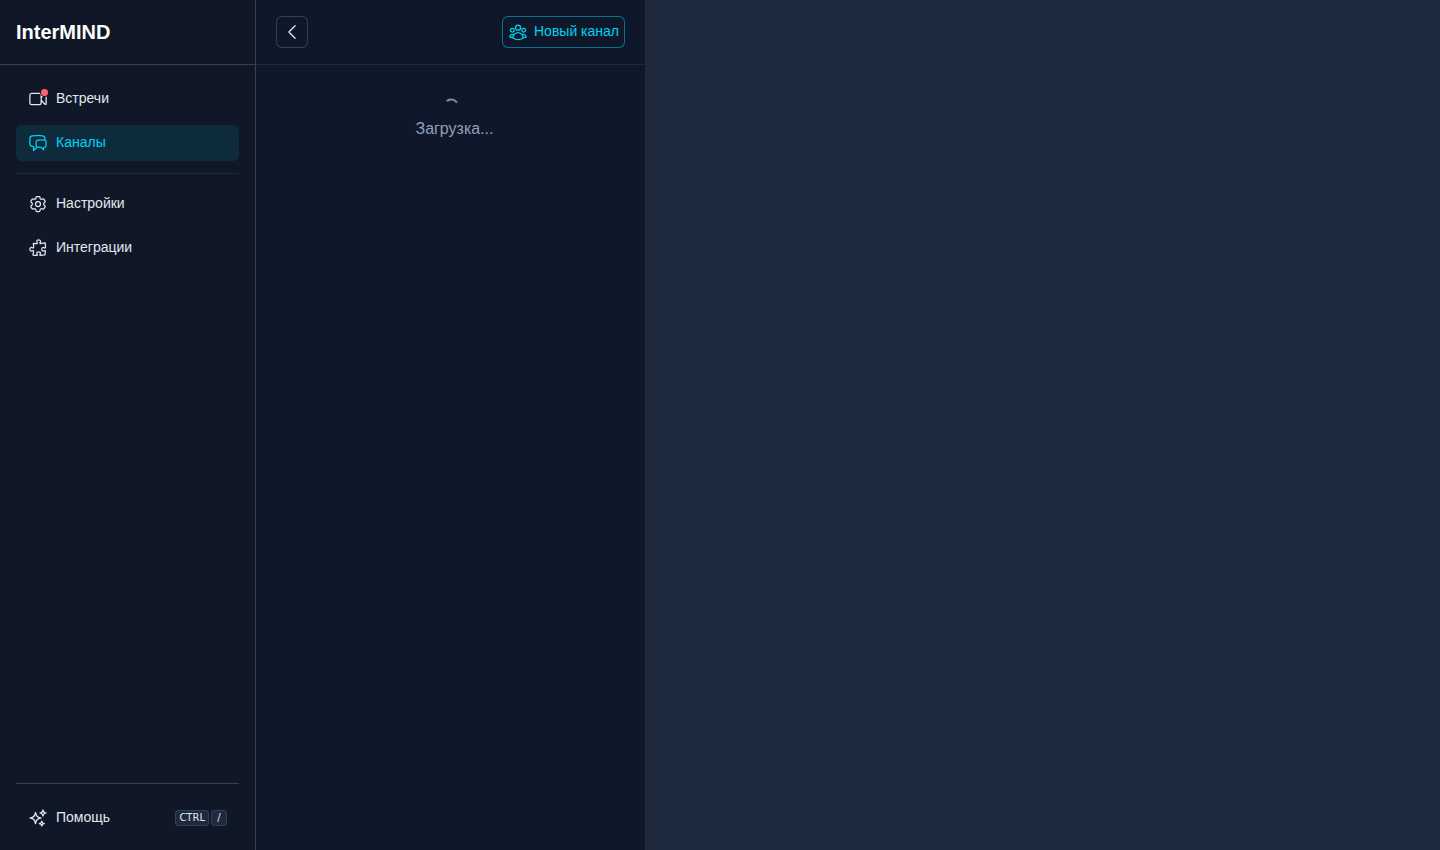Click the empty conversation area on the right
This screenshot has height=850, width=1440.
[x=1042, y=425]
